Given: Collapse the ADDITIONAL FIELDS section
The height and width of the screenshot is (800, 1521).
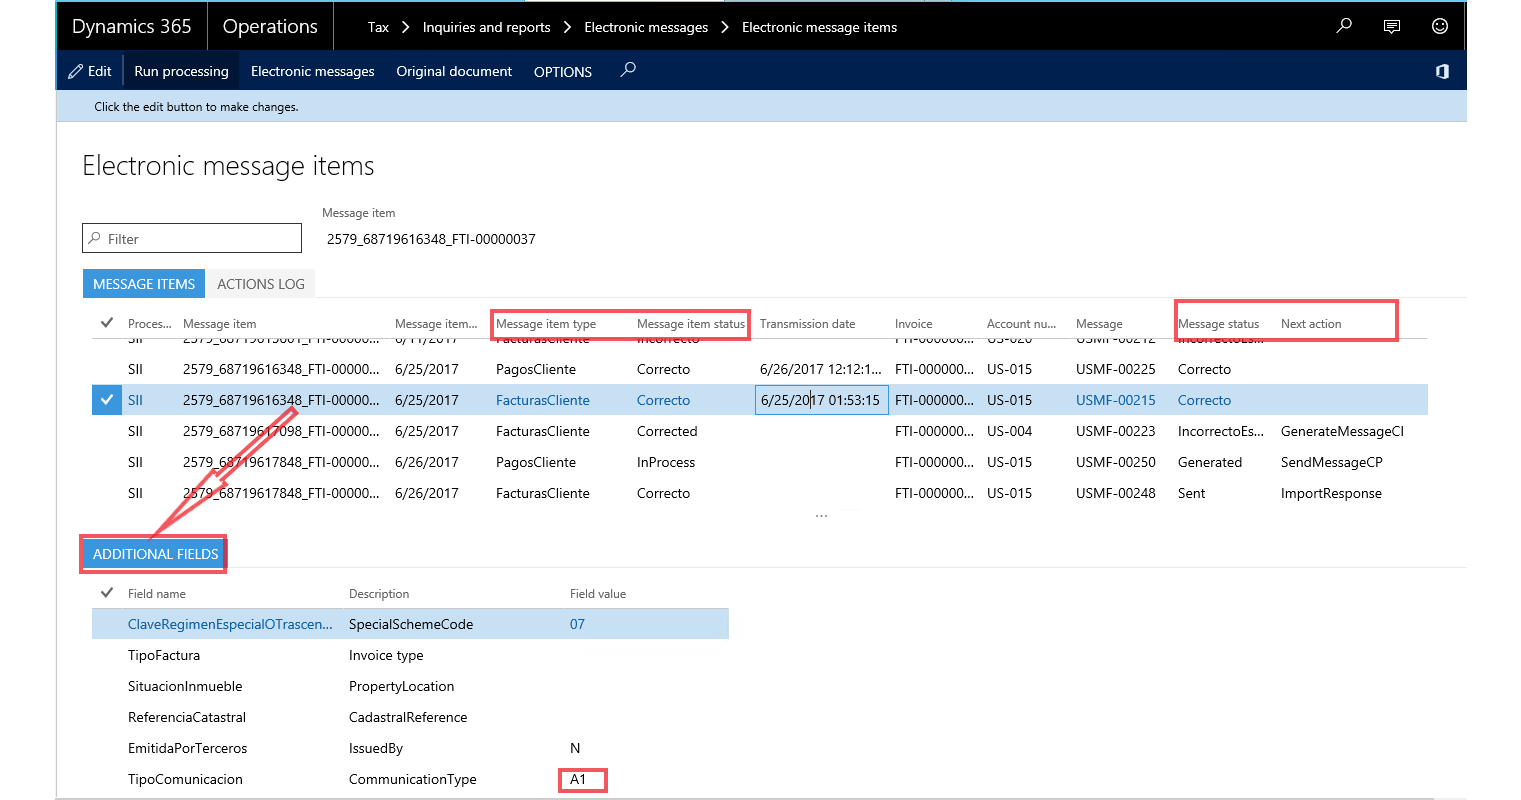Looking at the screenshot, I should coord(154,554).
